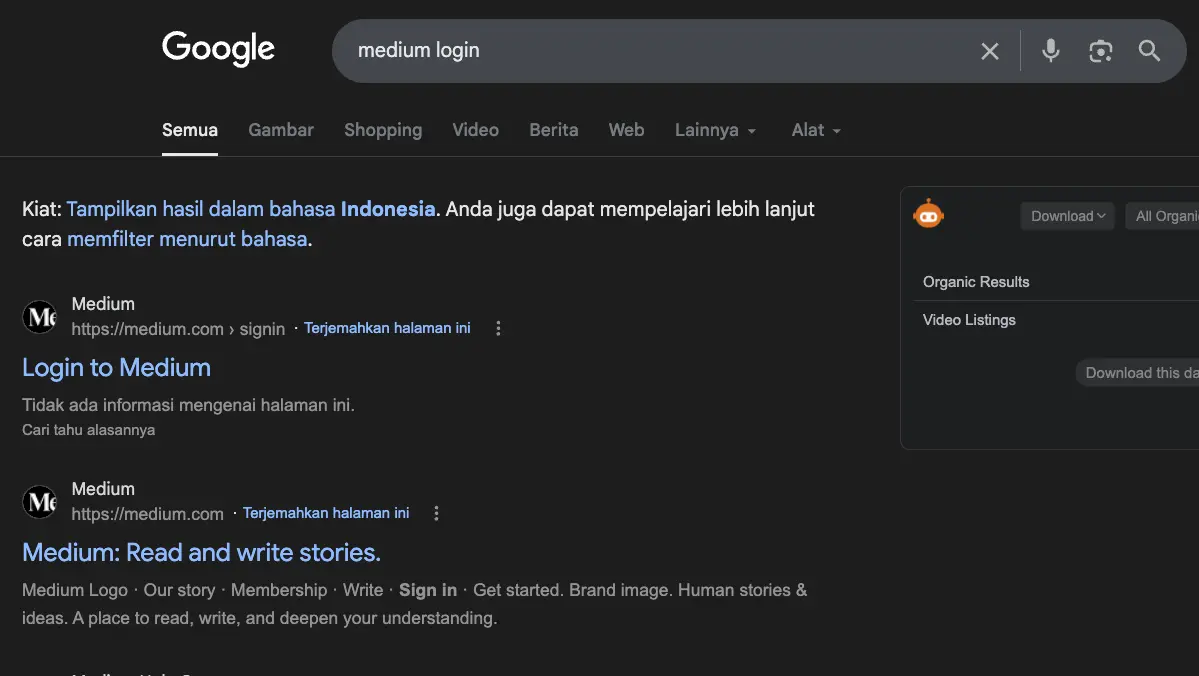Viewport: 1199px width, 676px height.
Task: Select Video Listings in extension panel
Action: (969, 320)
